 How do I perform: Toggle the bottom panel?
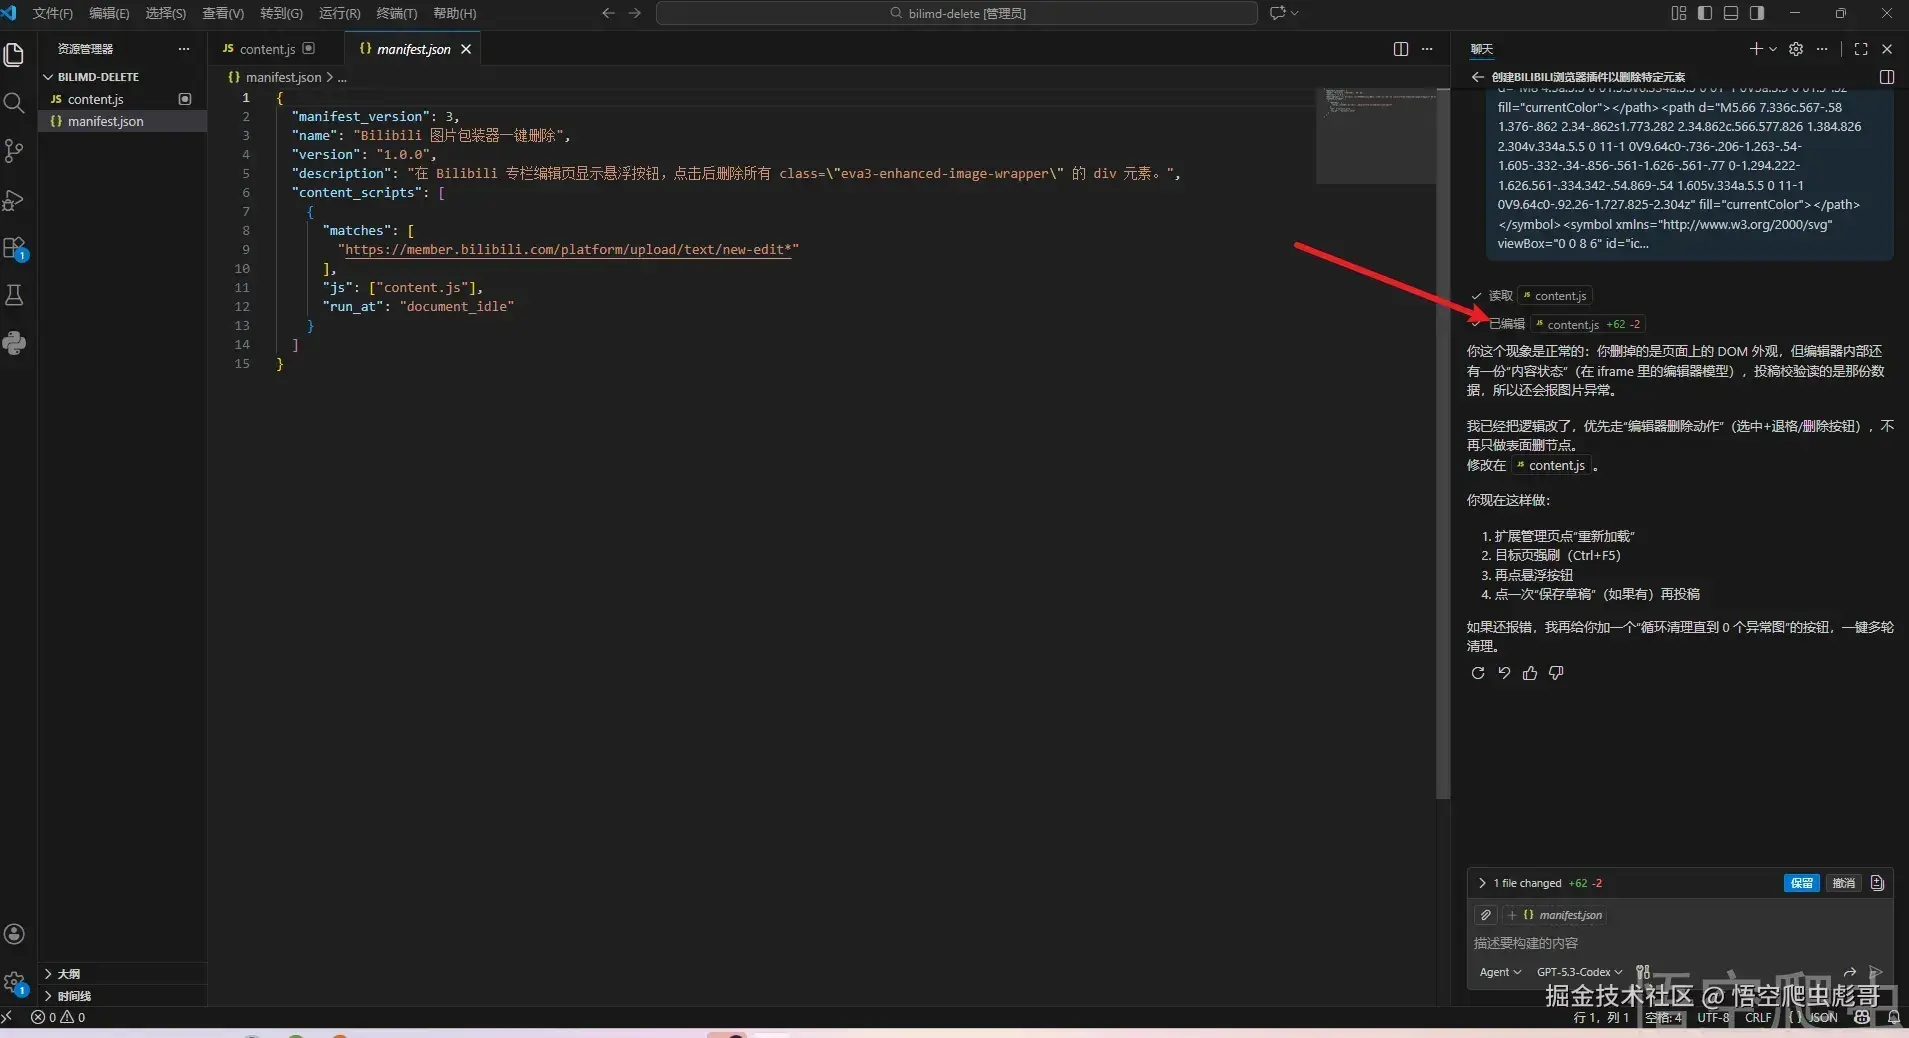point(1731,13)
